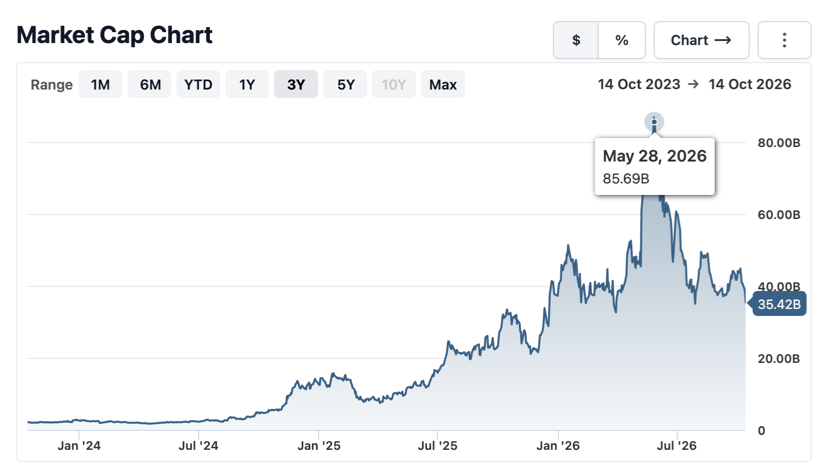Click the May 28, 2026 tooltip
The image size is (817, 470).
(654, 167)
